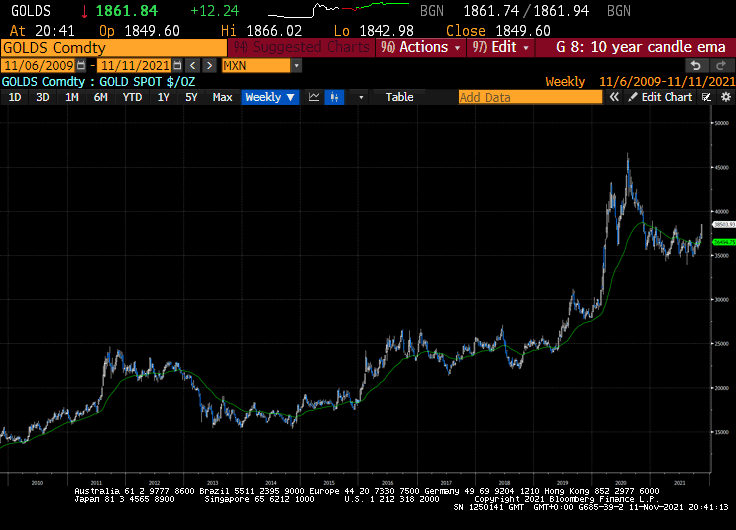Click the intraday sparkline mini chart
The image size is (736, 530).
[x=338, y=10]
